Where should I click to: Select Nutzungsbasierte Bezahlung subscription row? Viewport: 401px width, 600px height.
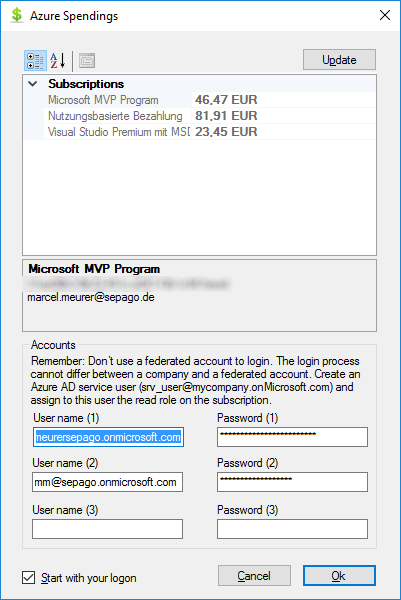point(199,116)
